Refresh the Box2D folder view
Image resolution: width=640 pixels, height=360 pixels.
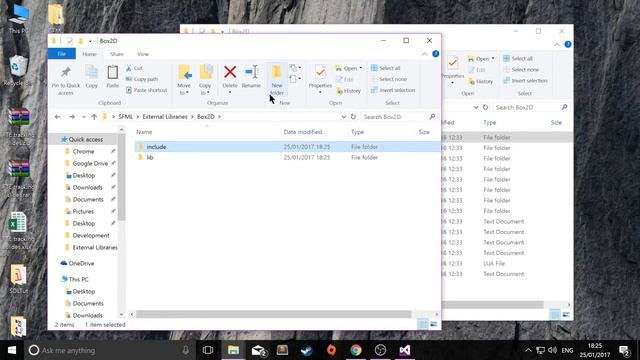coord(353,117)
